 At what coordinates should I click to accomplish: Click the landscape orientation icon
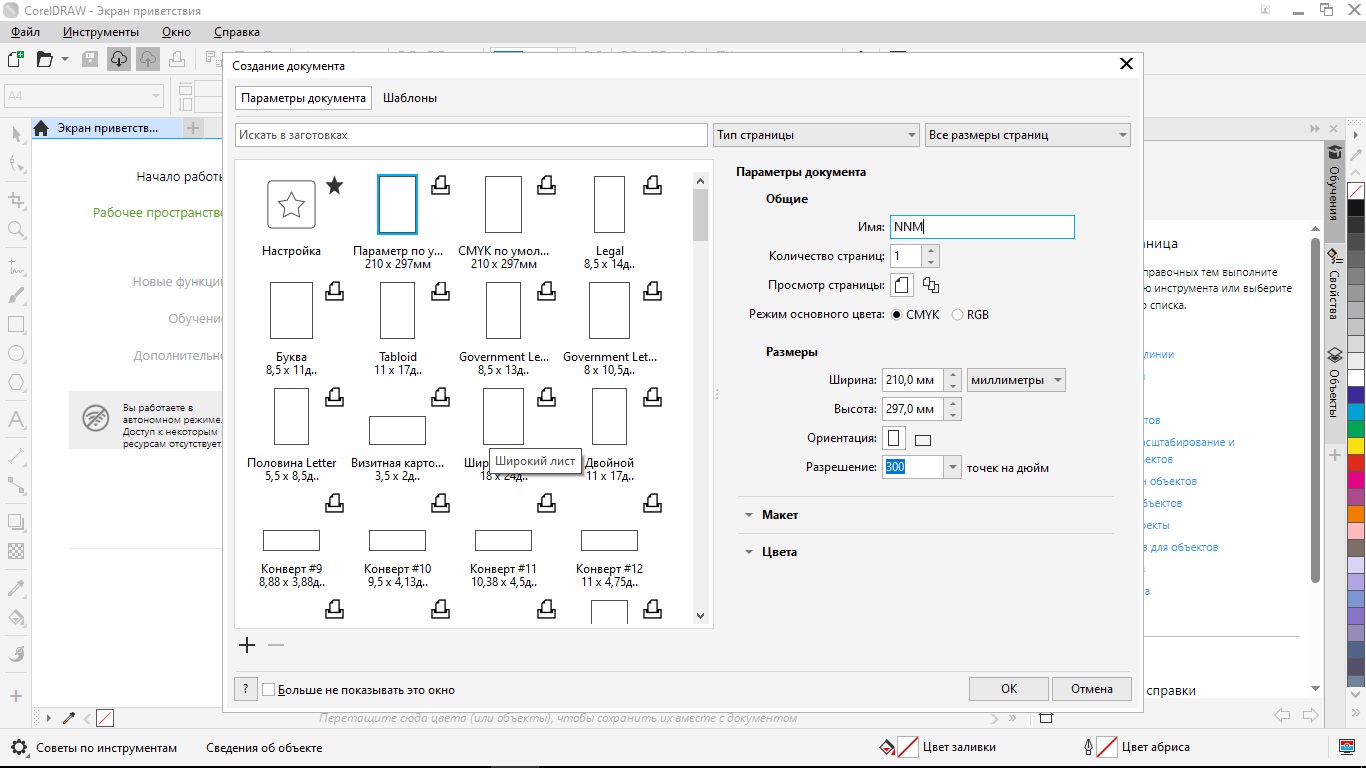coord(923,440)
